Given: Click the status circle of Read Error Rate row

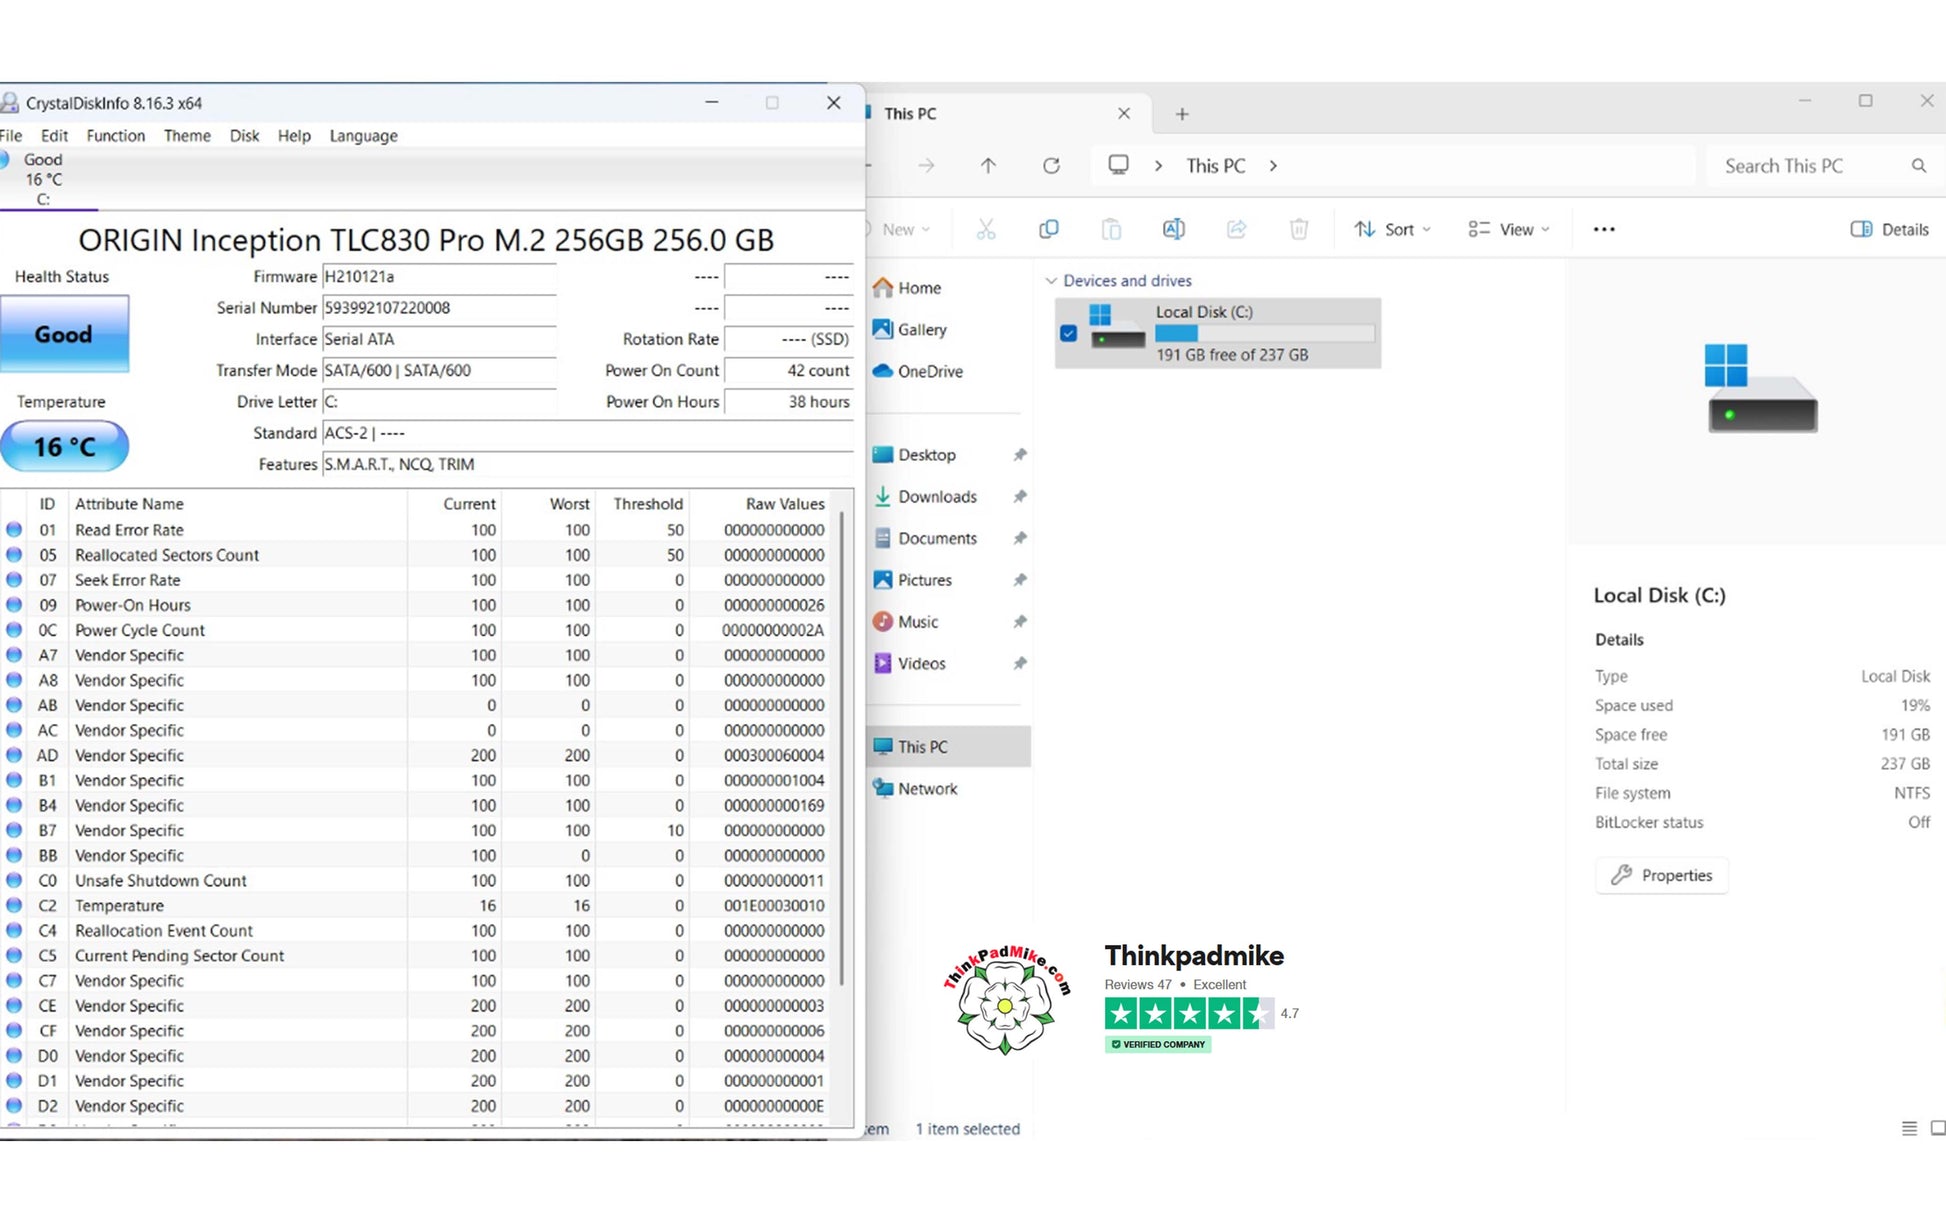Looking at the screenshot, I should 14,530.
